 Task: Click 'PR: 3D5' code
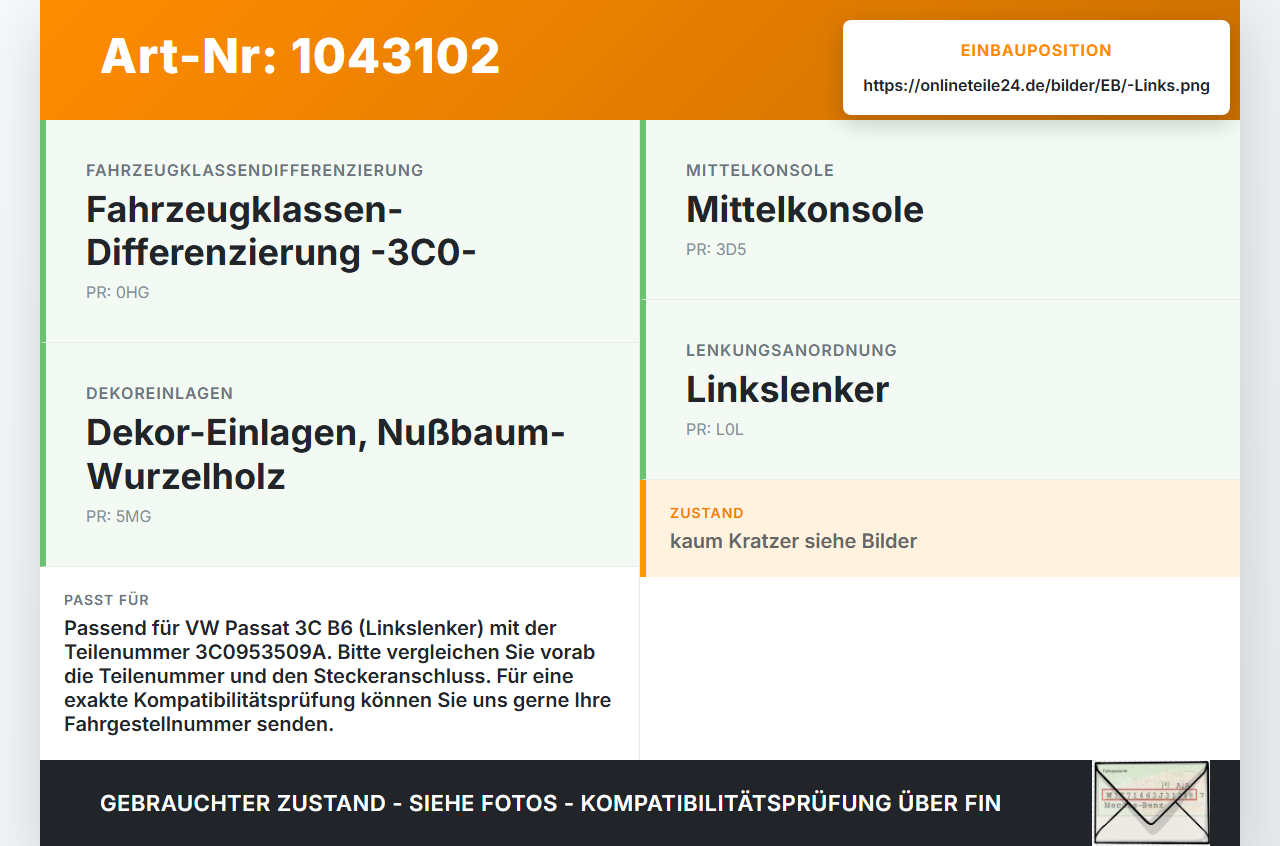pyautogui.click(x=716, y=250)
